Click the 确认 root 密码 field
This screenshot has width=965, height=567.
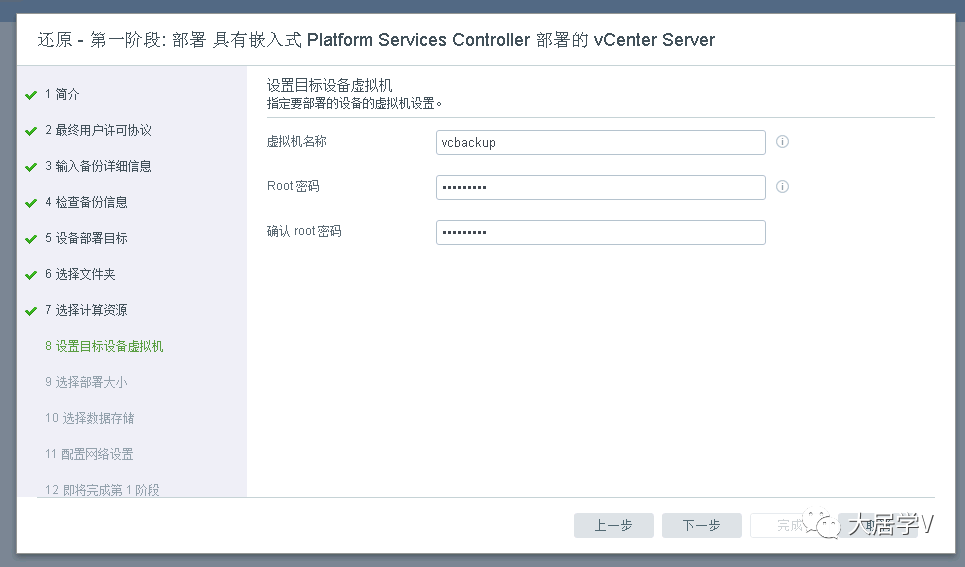600,232
